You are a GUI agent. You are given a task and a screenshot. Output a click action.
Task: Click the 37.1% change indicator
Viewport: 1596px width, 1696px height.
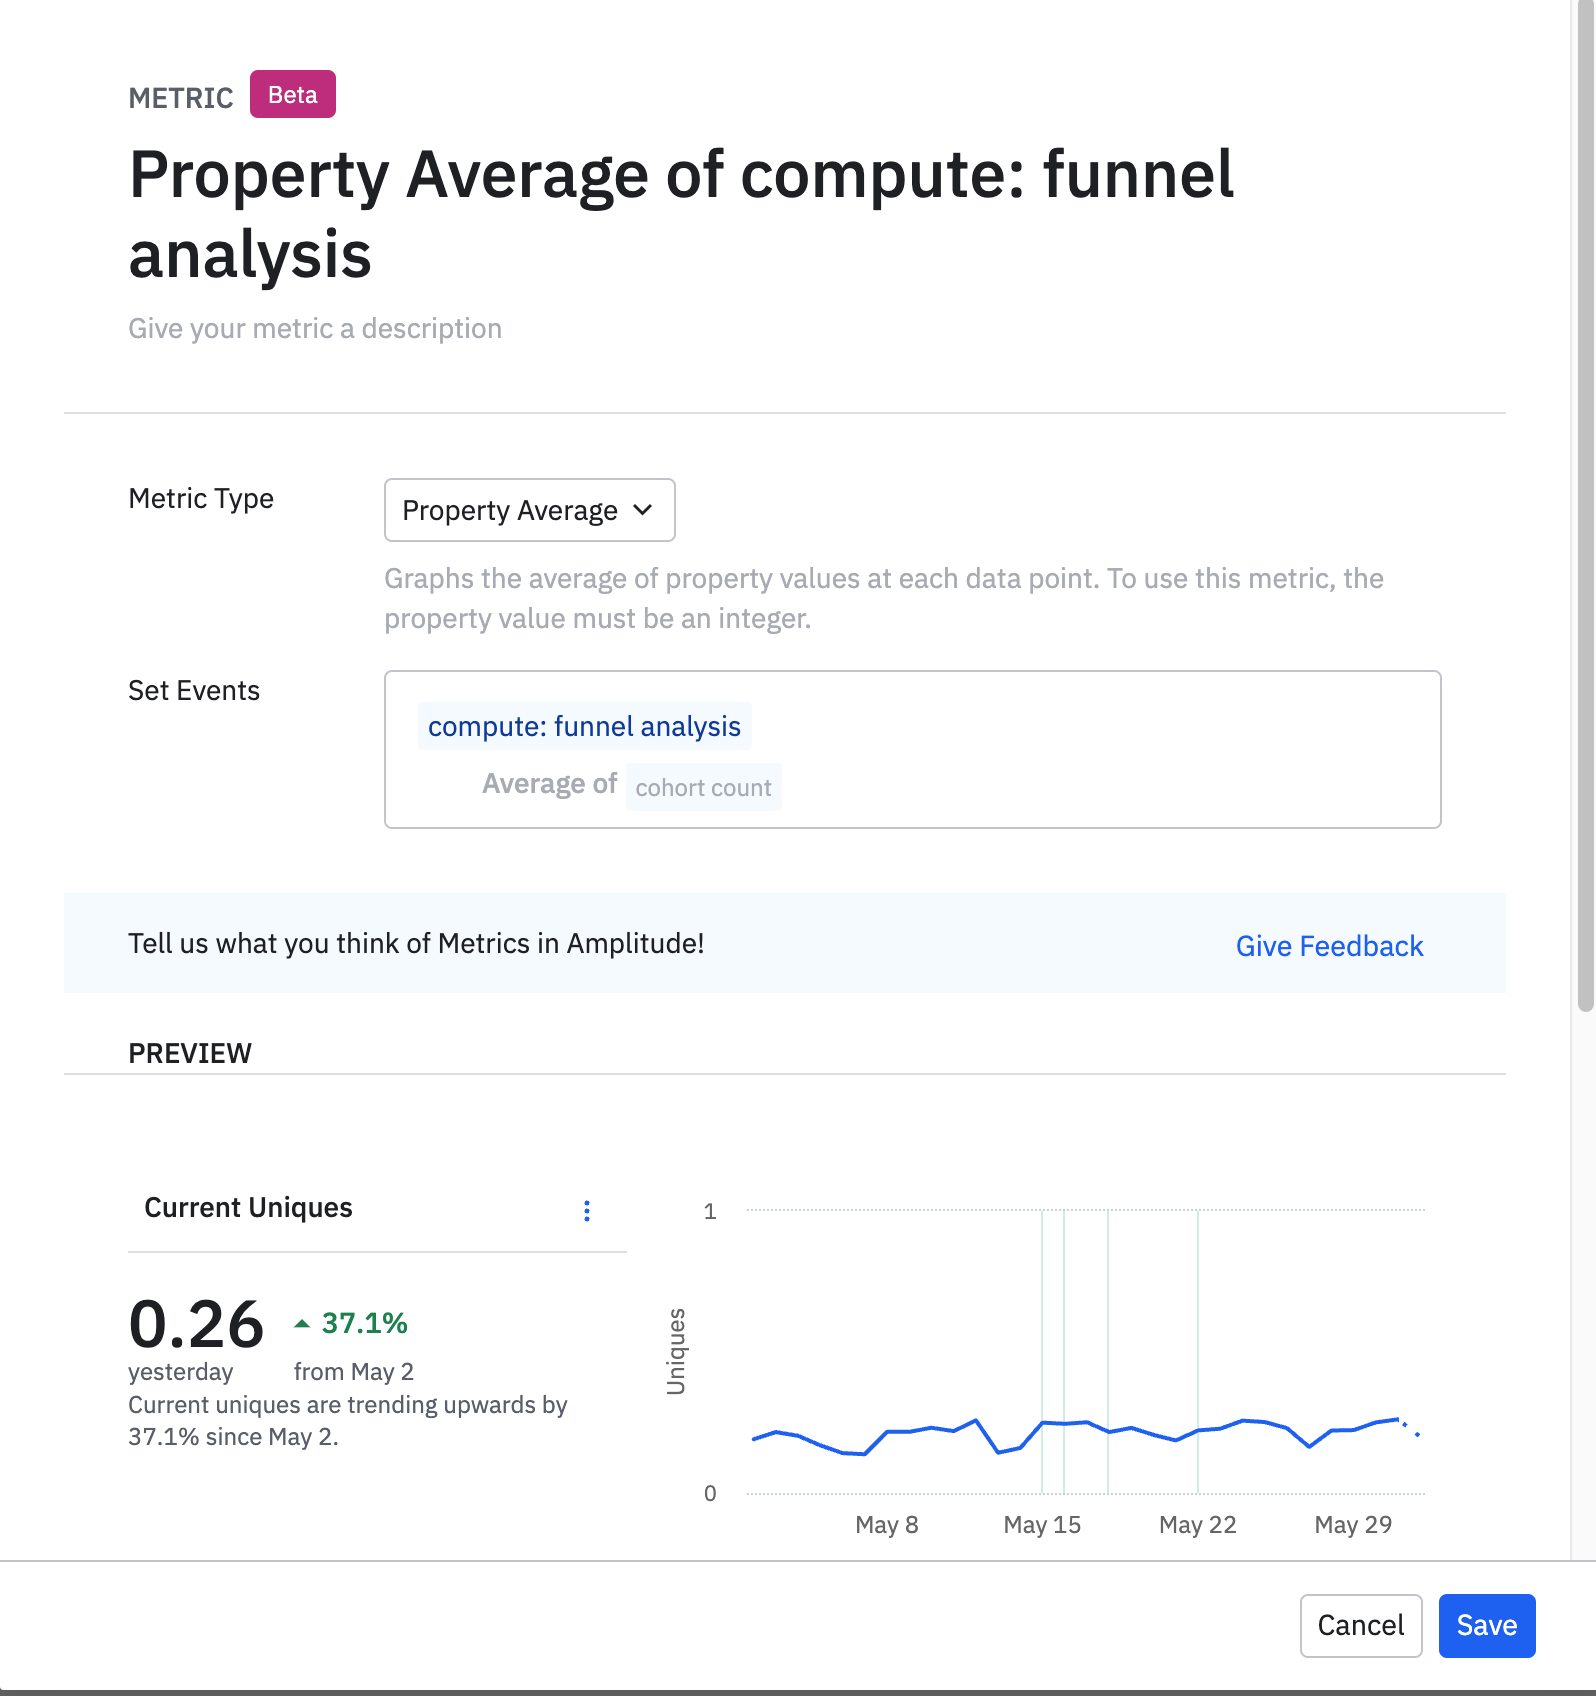tap(364, 1324)
